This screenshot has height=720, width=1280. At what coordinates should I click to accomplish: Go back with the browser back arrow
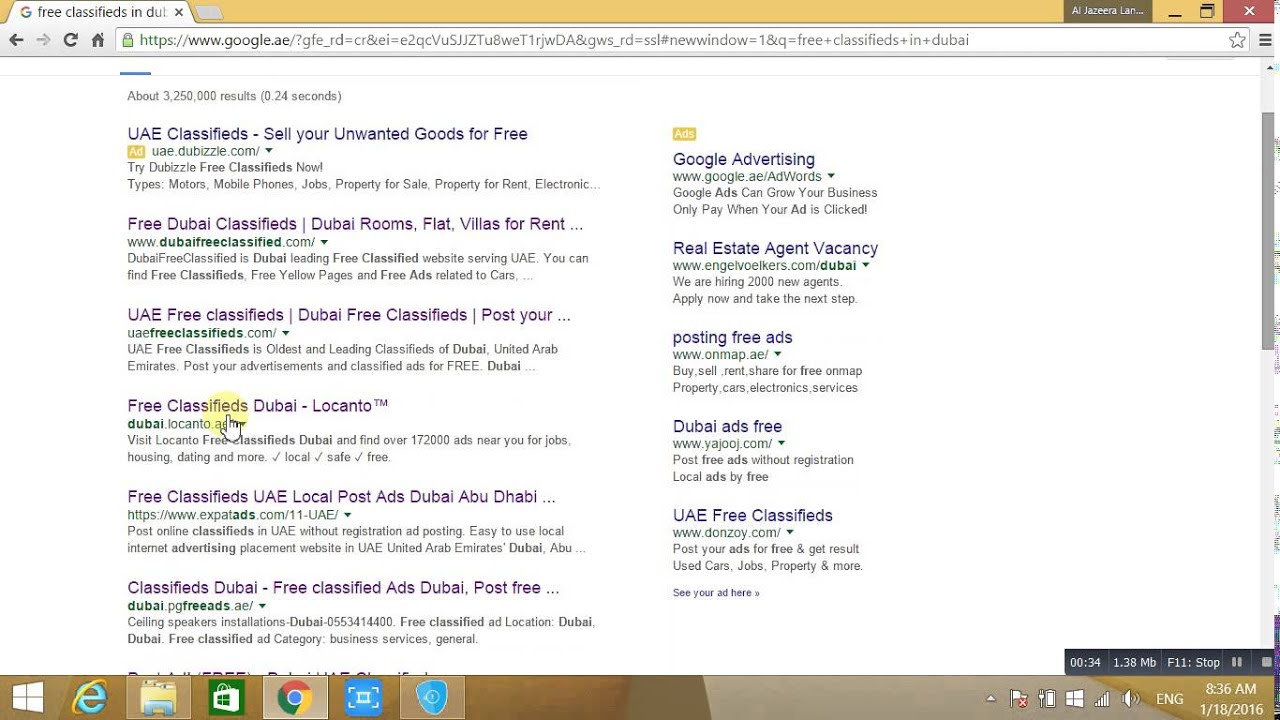coord(16,40)
